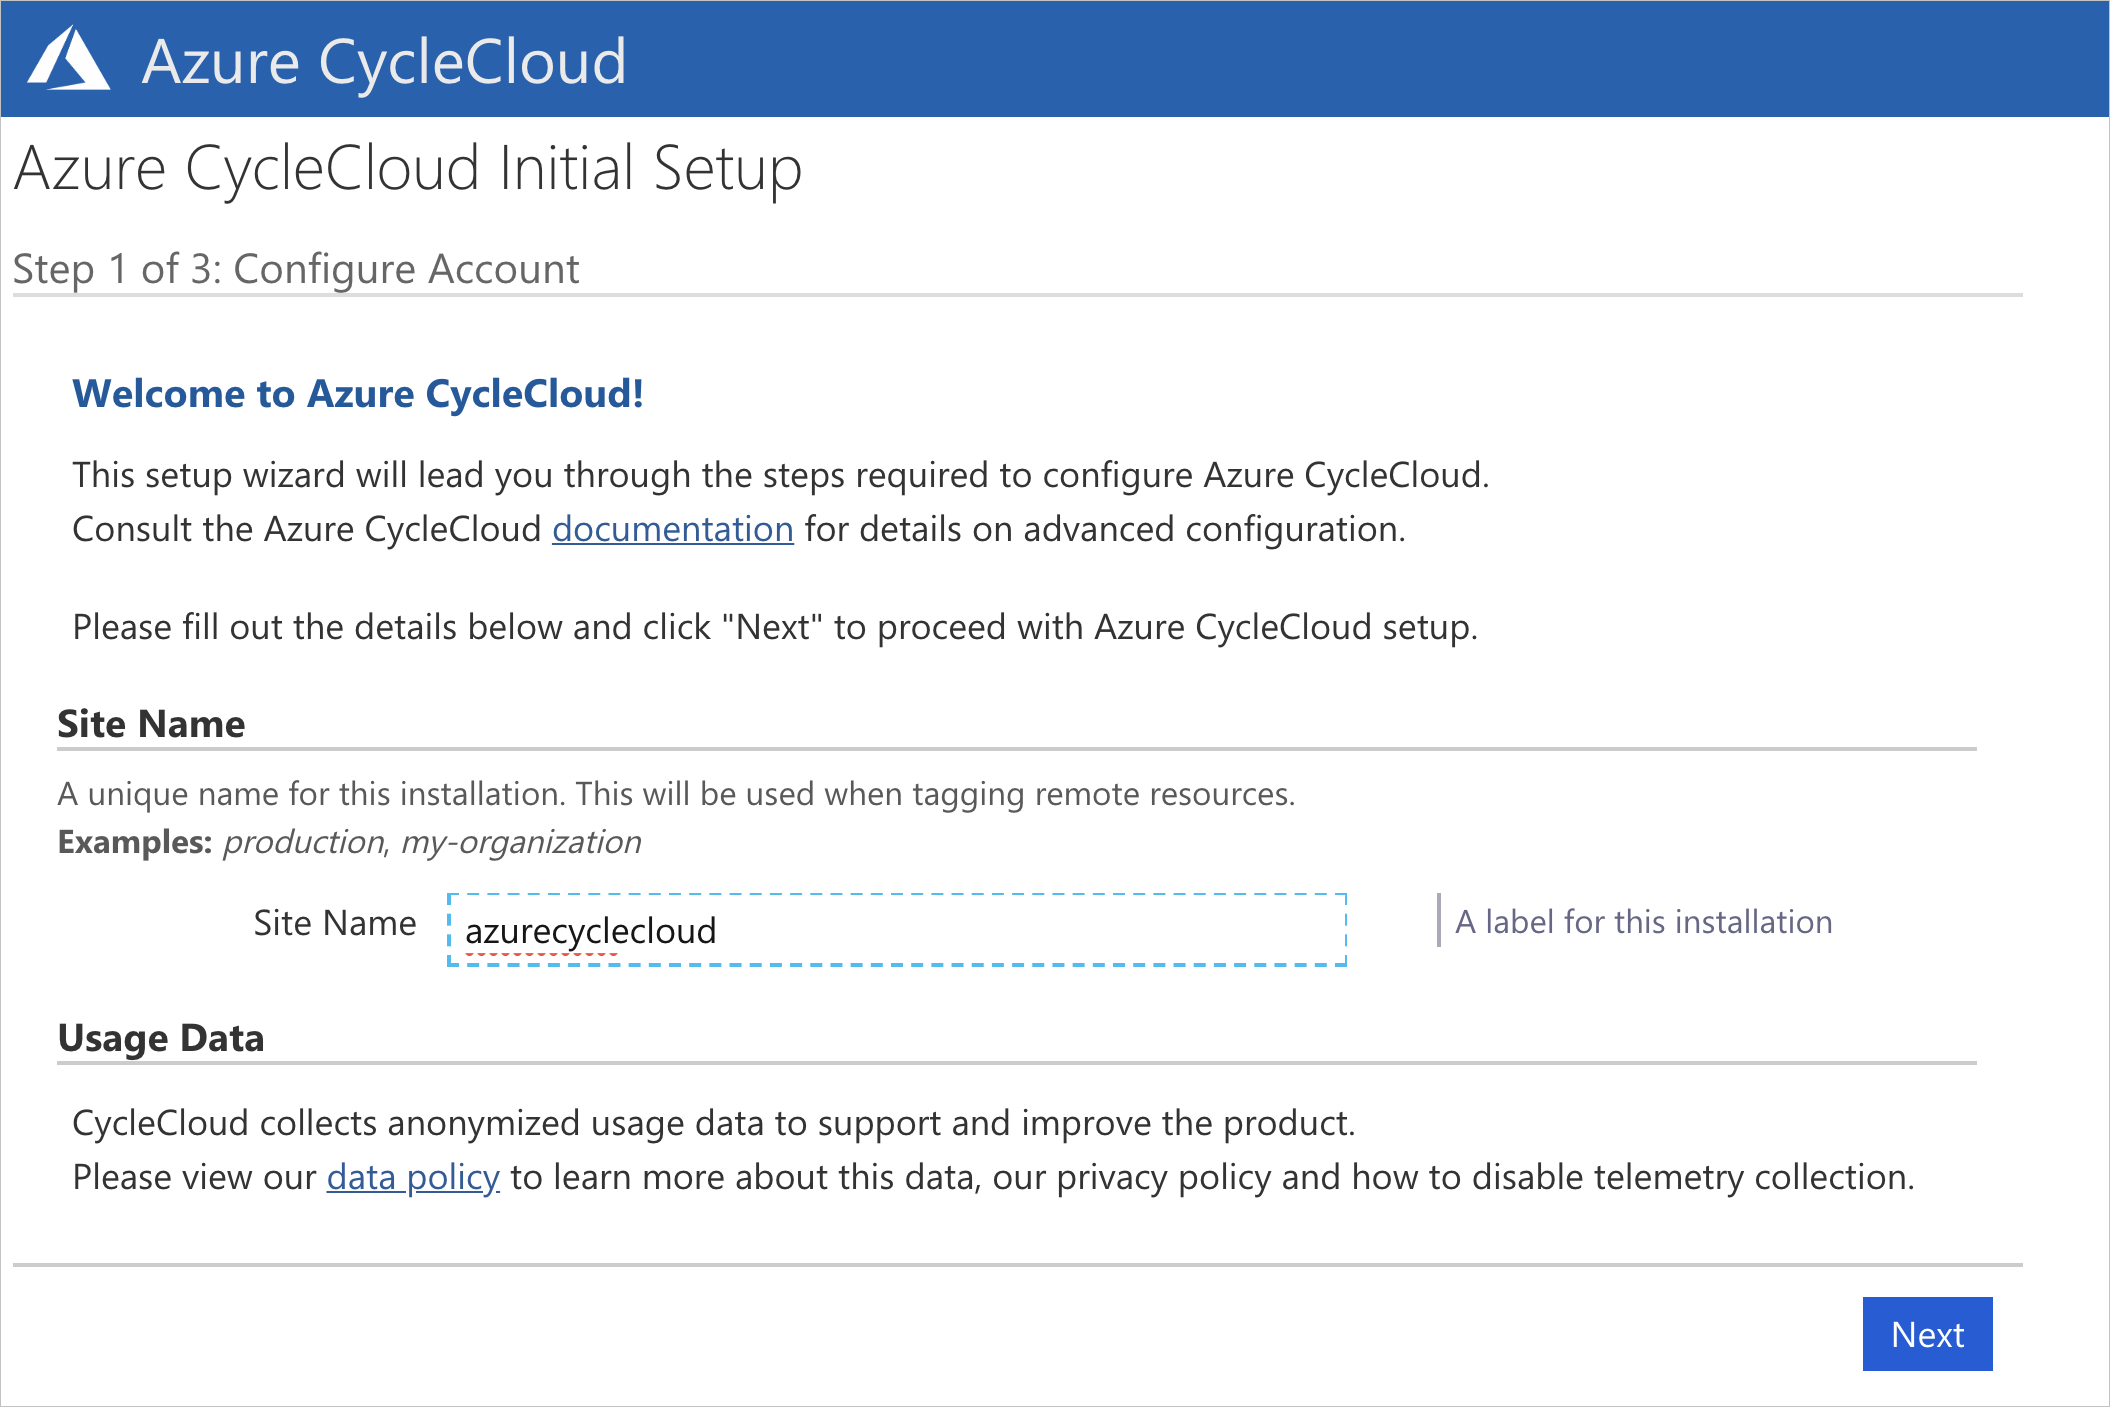Click the Azure CycleCloud header title
Image resolution: width=2110 pixels, height=1407 pixels.
click(384, 62)
